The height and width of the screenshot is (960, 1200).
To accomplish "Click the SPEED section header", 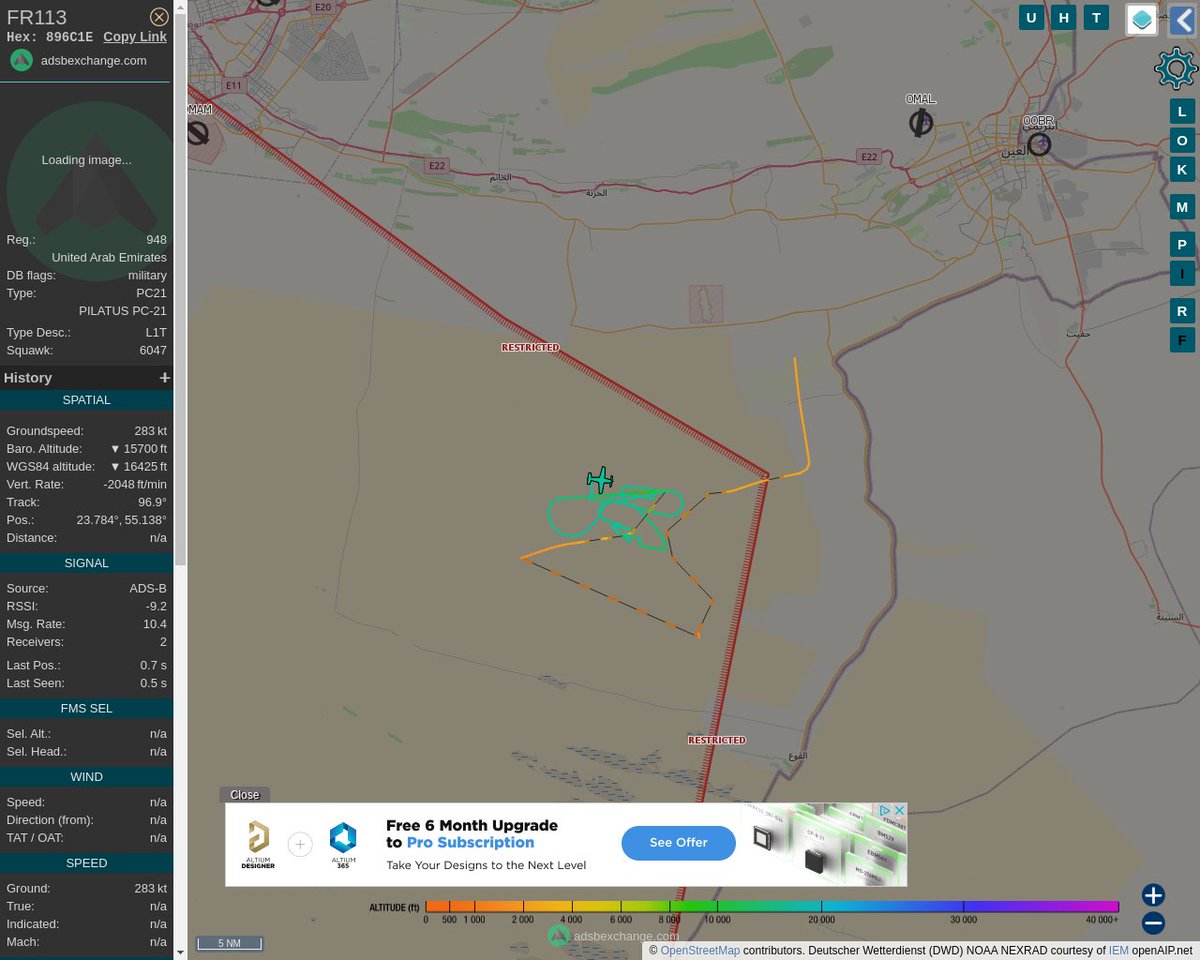I will click(x=86, y=863).
